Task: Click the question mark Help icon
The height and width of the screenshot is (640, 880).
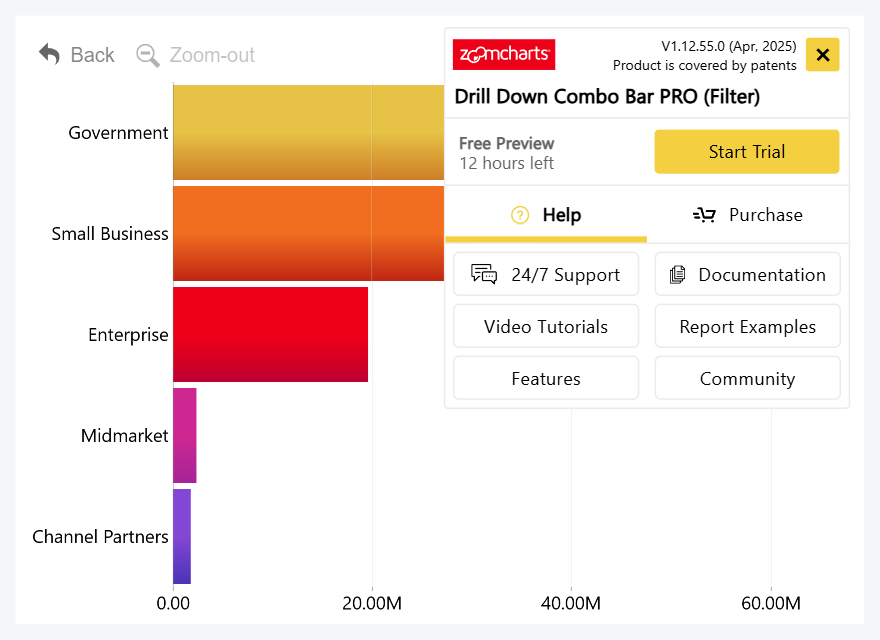Action: 520,215
